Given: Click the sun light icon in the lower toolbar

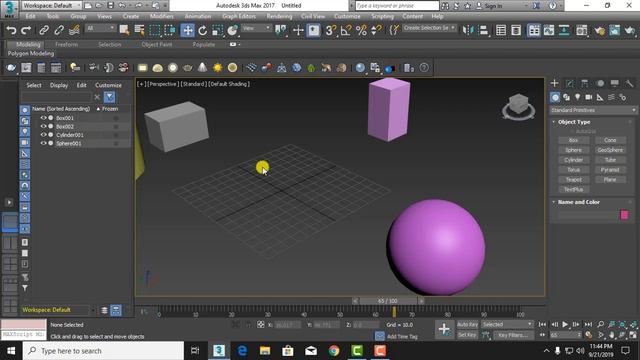Looking at the screenshot, I should [218, 68].
